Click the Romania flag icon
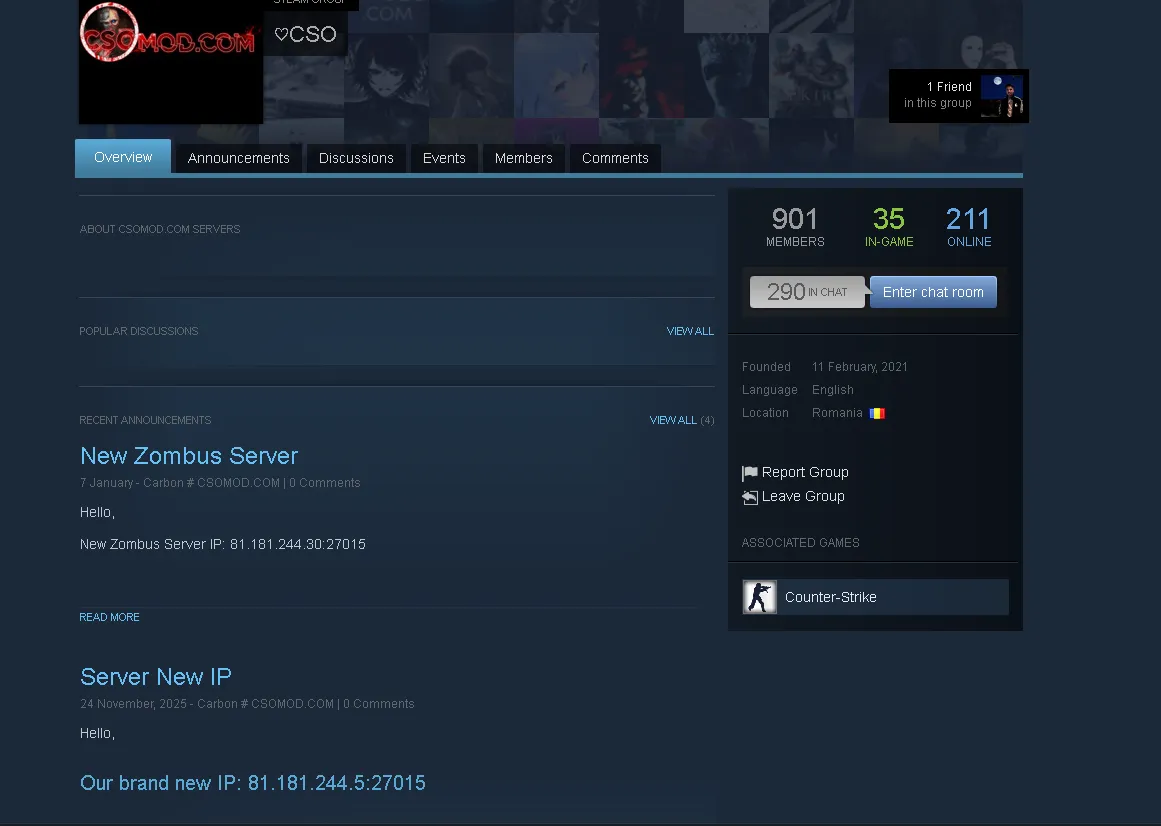The height and width of the screenshot is (826, 1161). pyautogui.click(x=877, y=414)
